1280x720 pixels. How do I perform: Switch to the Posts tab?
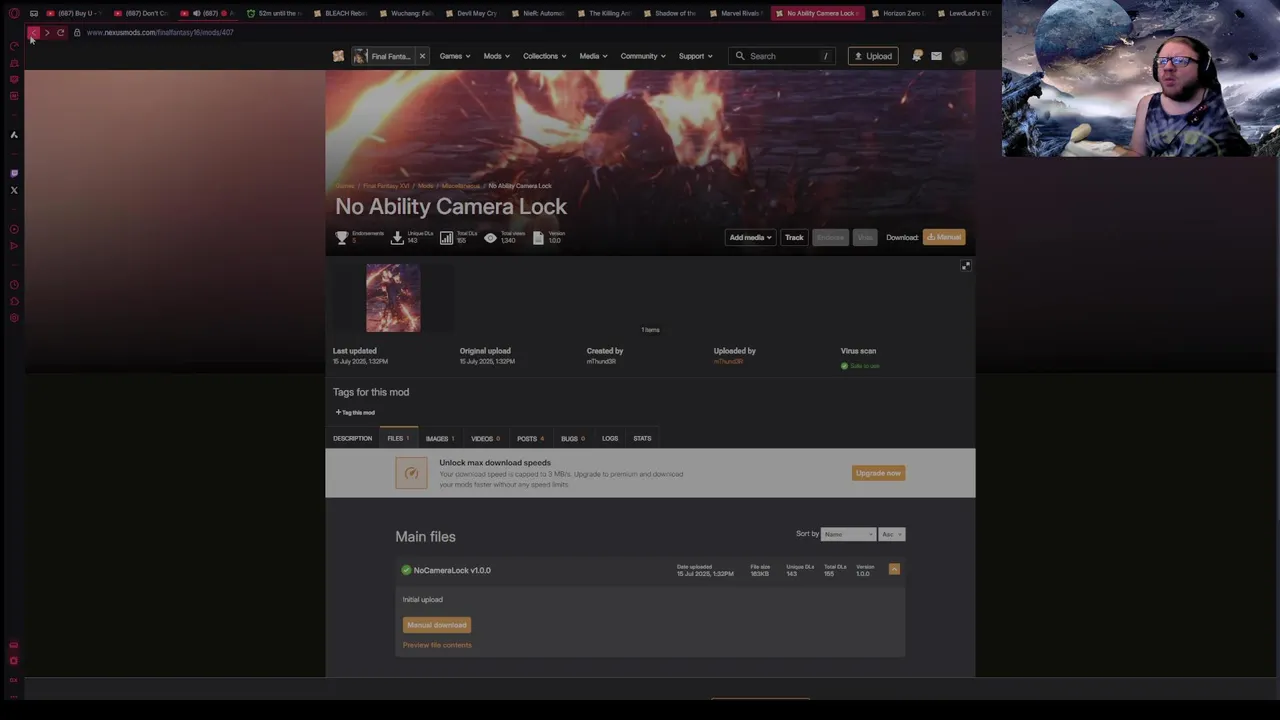(530, 438)
